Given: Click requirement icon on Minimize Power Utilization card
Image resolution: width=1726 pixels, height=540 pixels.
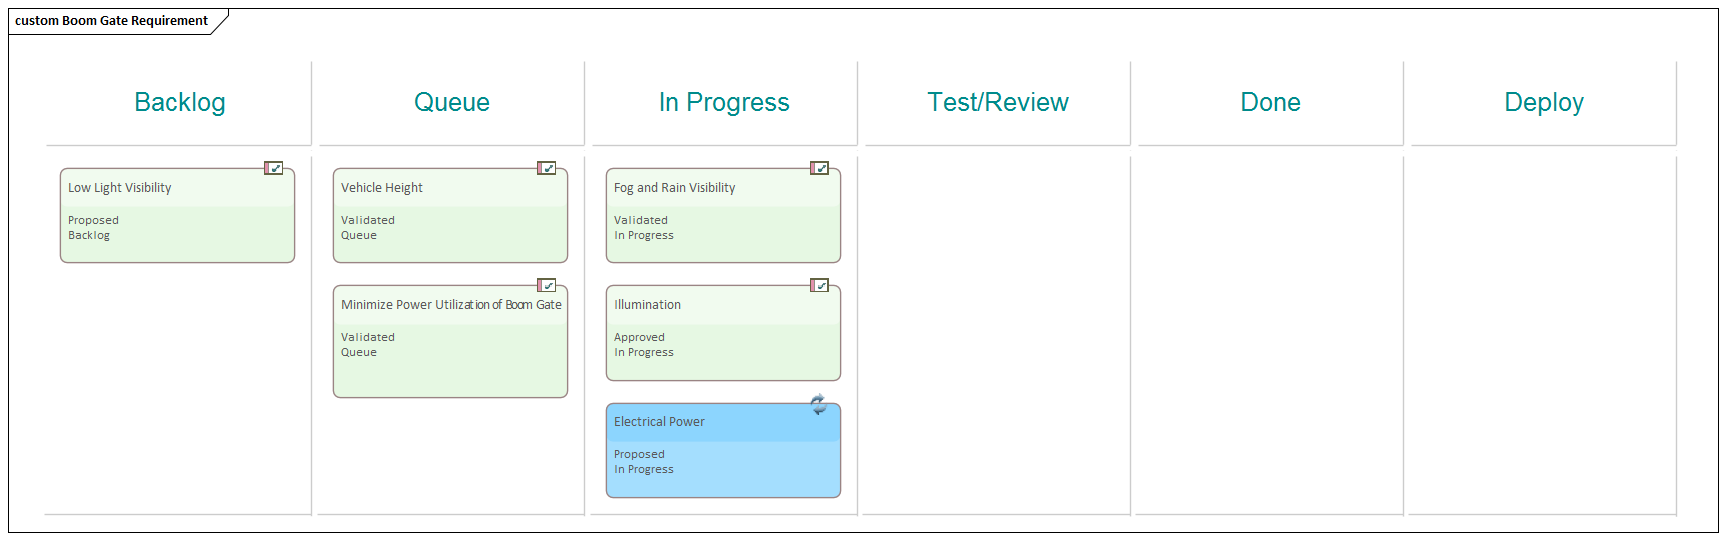Looking at the screenshot, I should click(546, 285).
